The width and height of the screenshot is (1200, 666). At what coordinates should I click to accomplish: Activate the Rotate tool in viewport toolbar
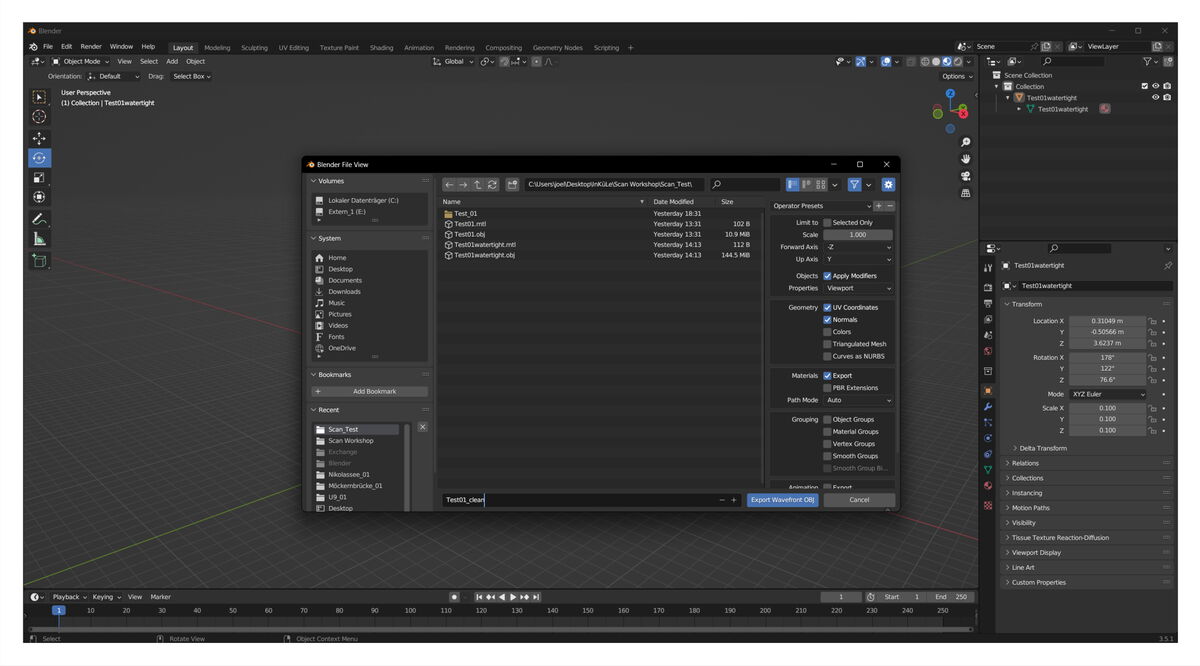click(39, 158)
